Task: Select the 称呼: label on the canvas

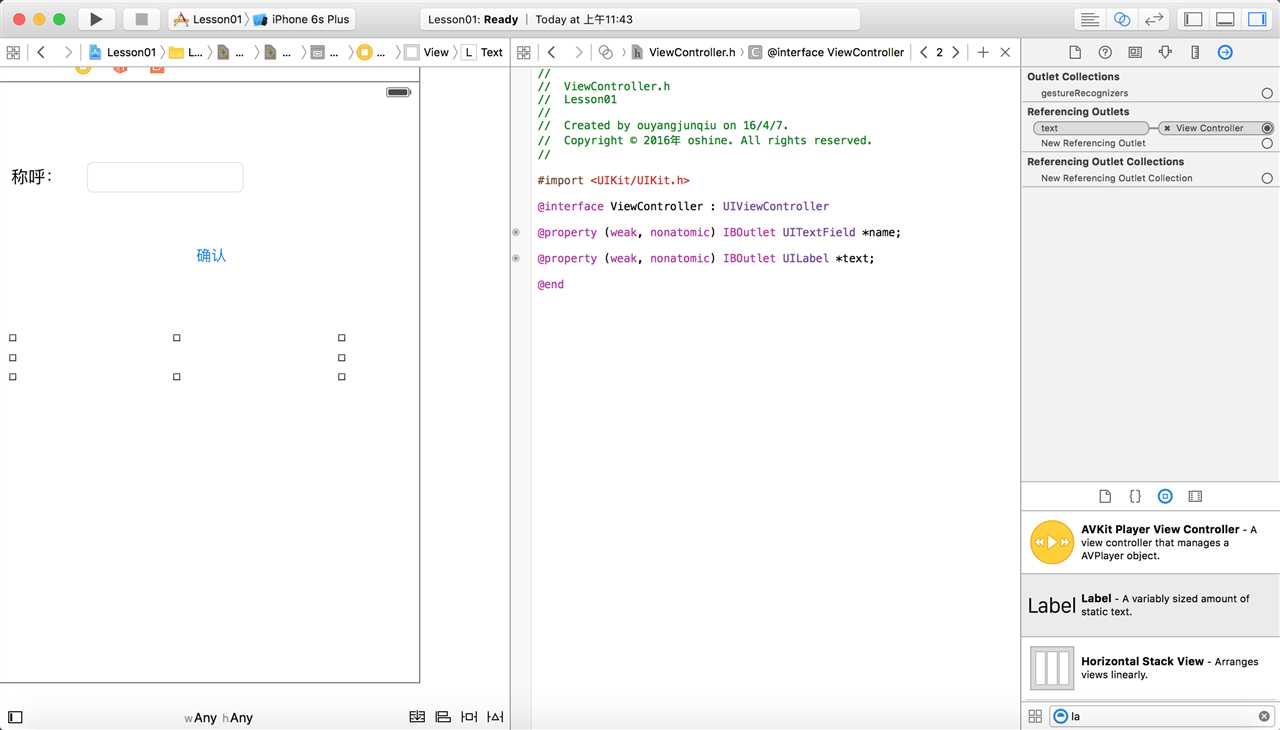Action: (31, 177)
